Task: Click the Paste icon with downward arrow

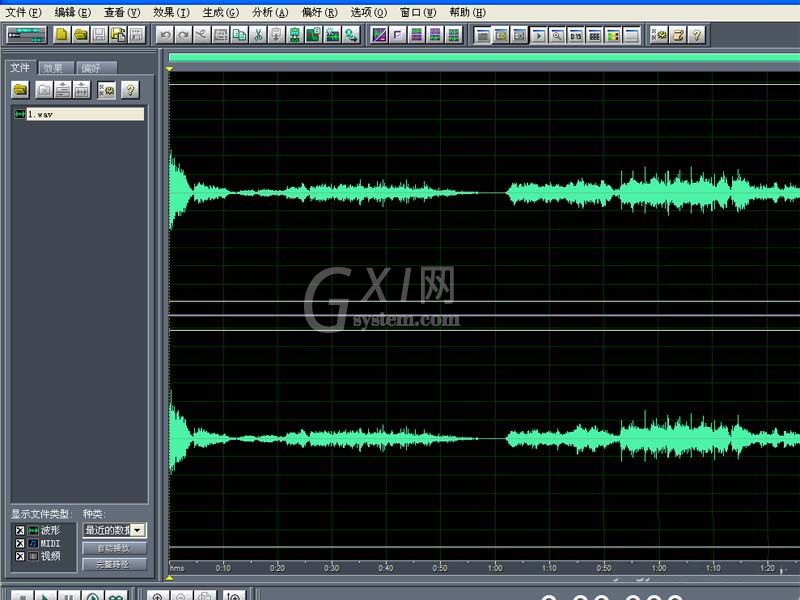Action: tap(277, 35)
